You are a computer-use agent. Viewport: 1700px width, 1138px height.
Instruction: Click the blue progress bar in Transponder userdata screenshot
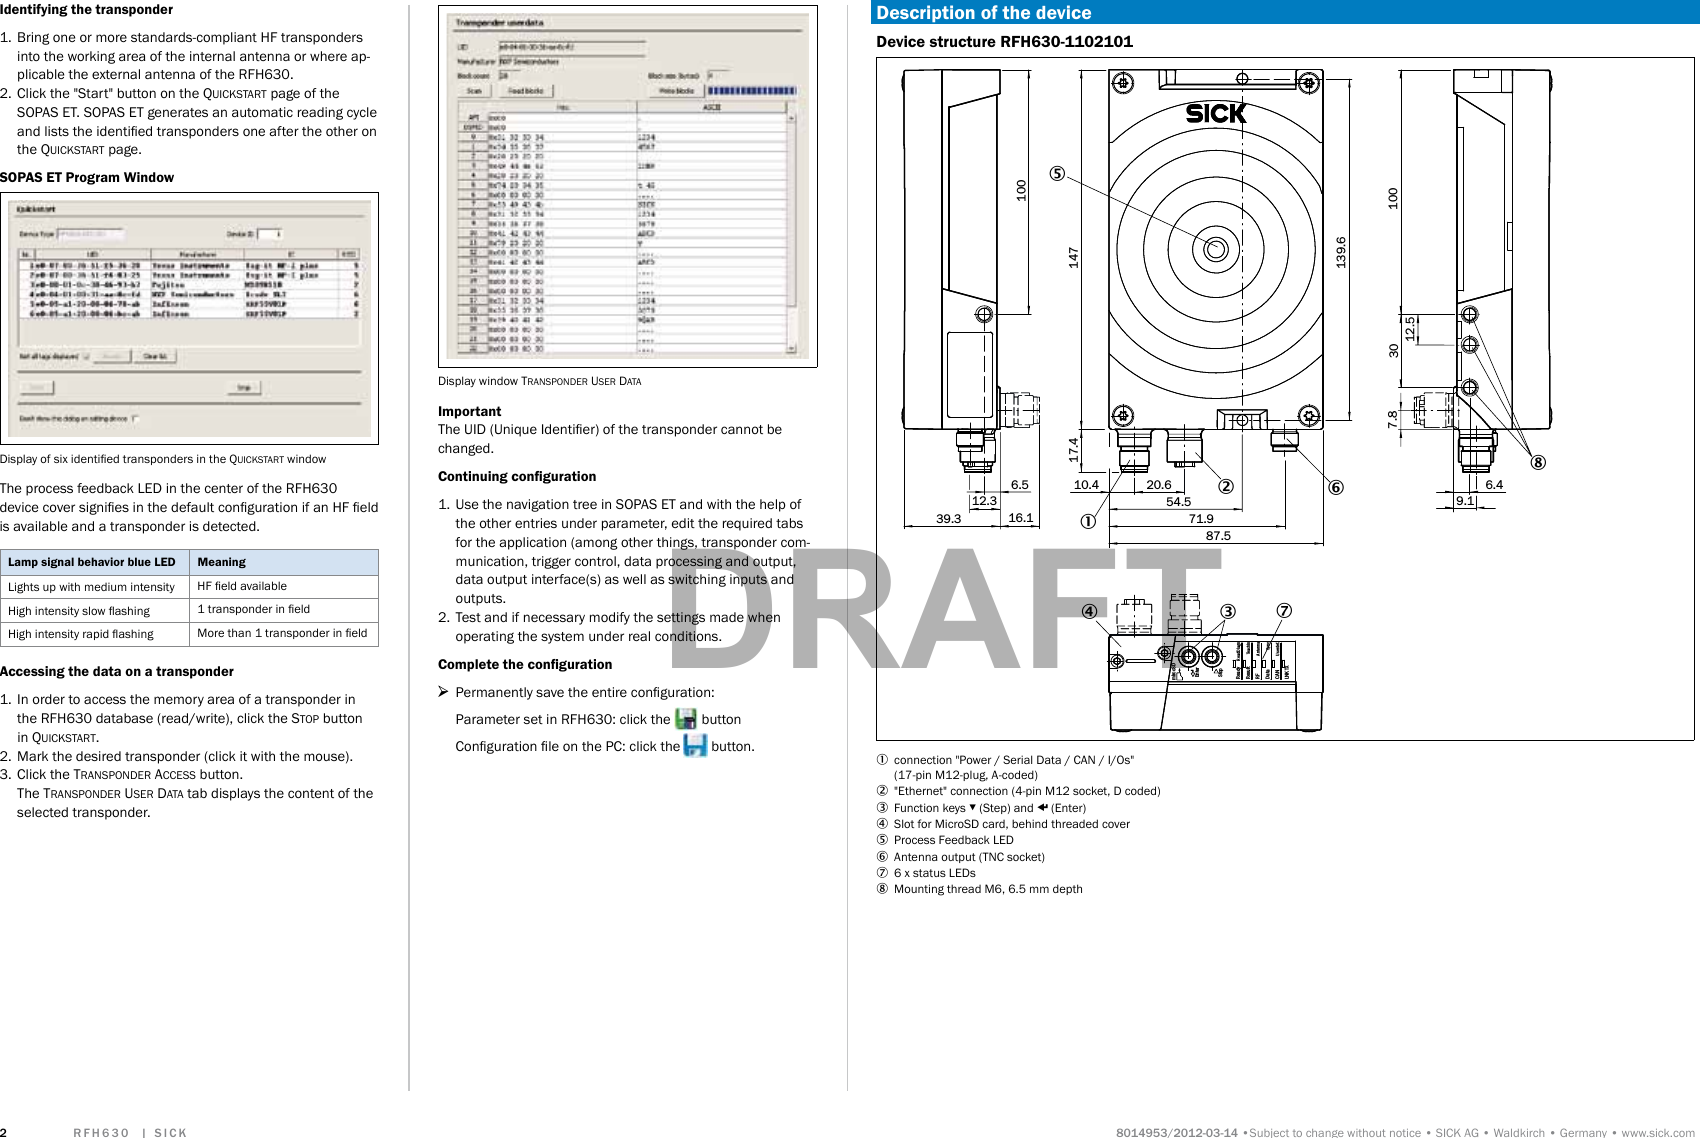751,91
